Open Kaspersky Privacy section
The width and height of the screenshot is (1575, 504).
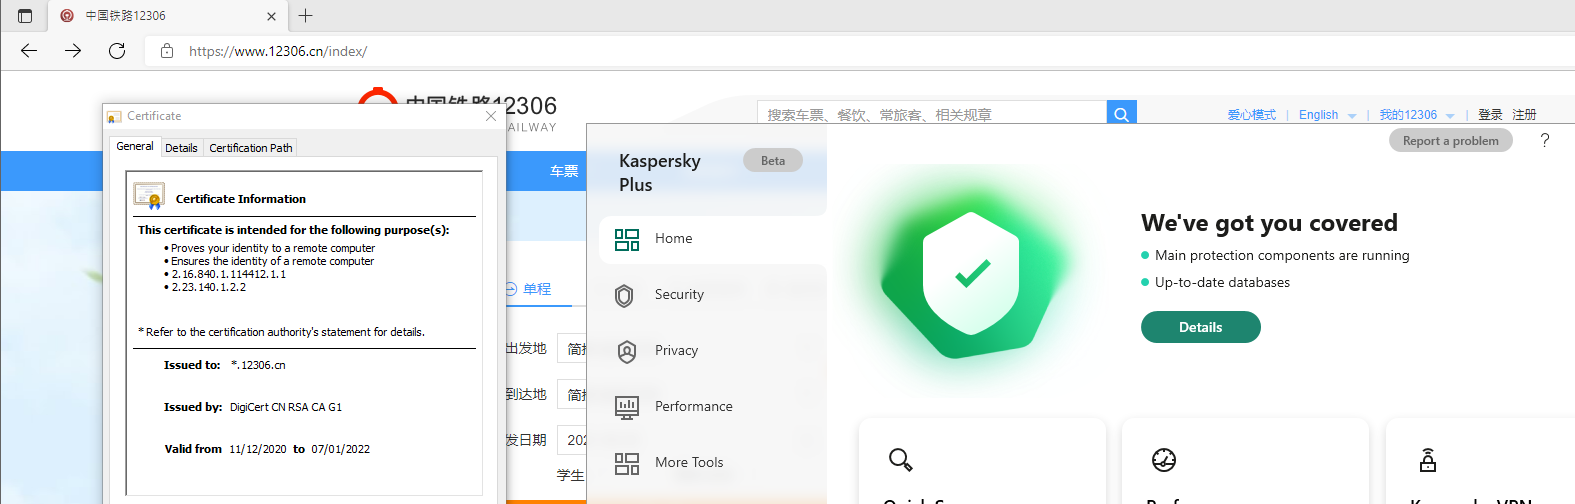pyautogui.click(x=713, y=351)
